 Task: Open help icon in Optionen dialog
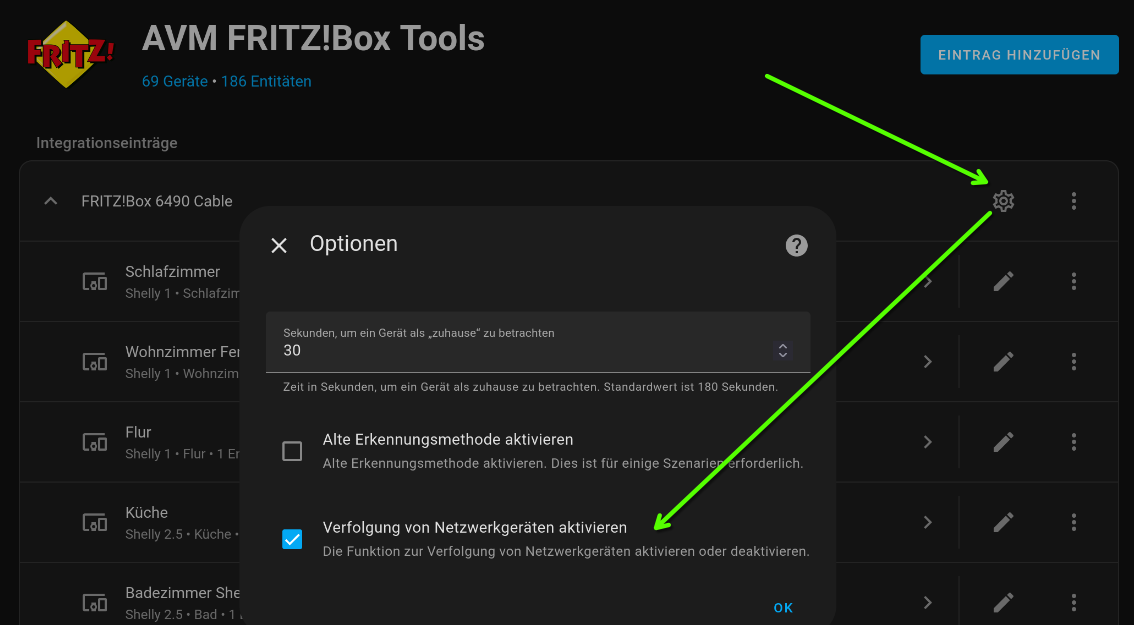(796, 245)
